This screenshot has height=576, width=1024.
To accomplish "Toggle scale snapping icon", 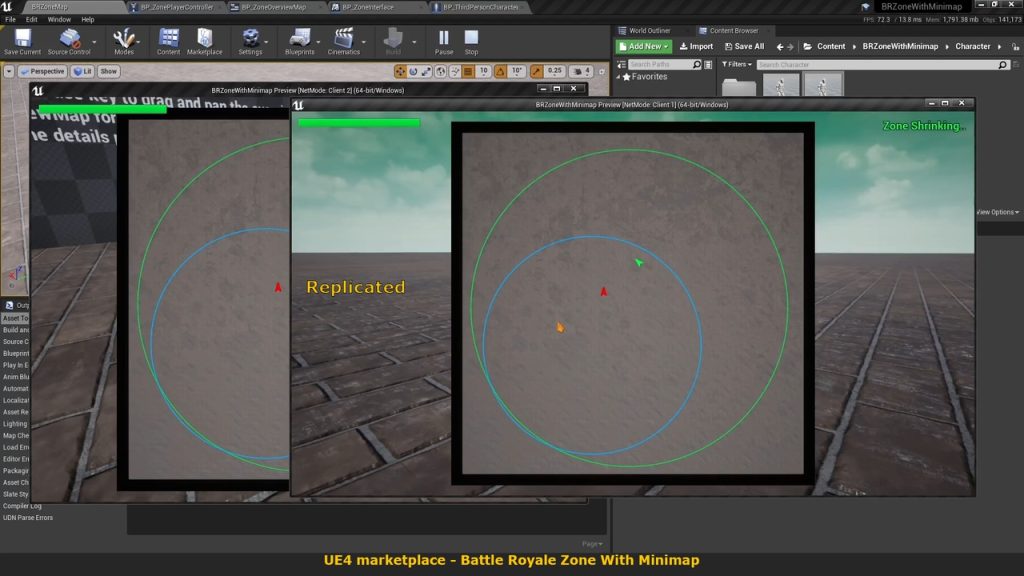I will pyautogui.click(x=537, y=72).
